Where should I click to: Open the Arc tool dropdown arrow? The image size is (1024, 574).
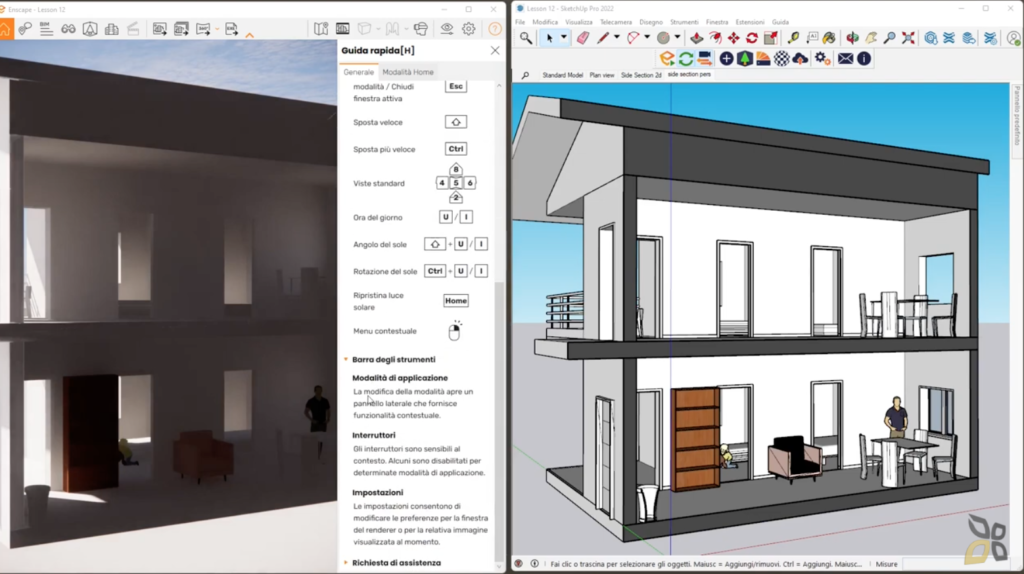(x=647, y=37)
